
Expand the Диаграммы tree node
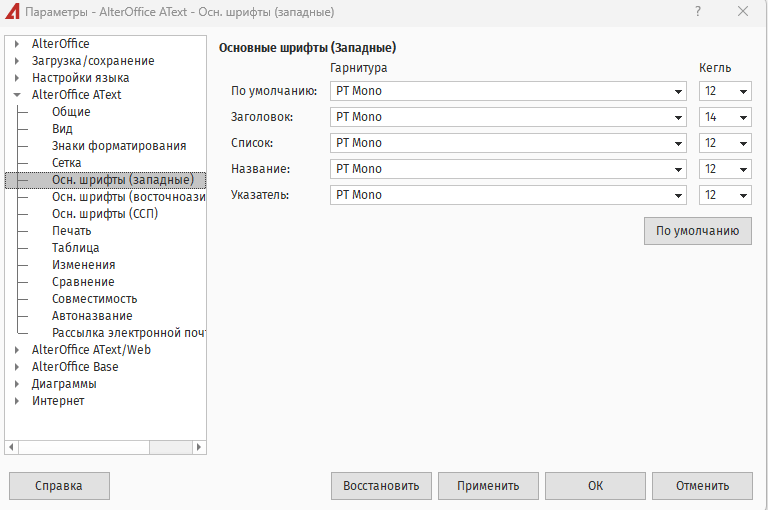point(17,384)
